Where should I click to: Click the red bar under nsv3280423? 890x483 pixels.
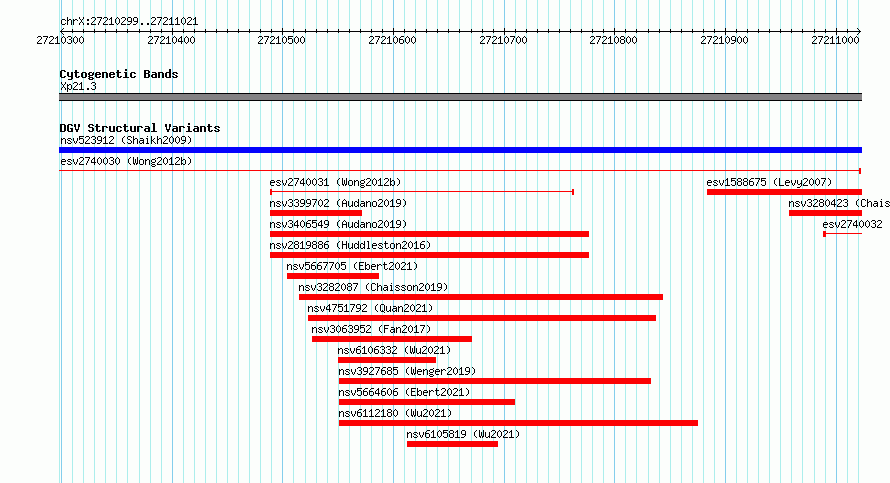tap(825, 213)
